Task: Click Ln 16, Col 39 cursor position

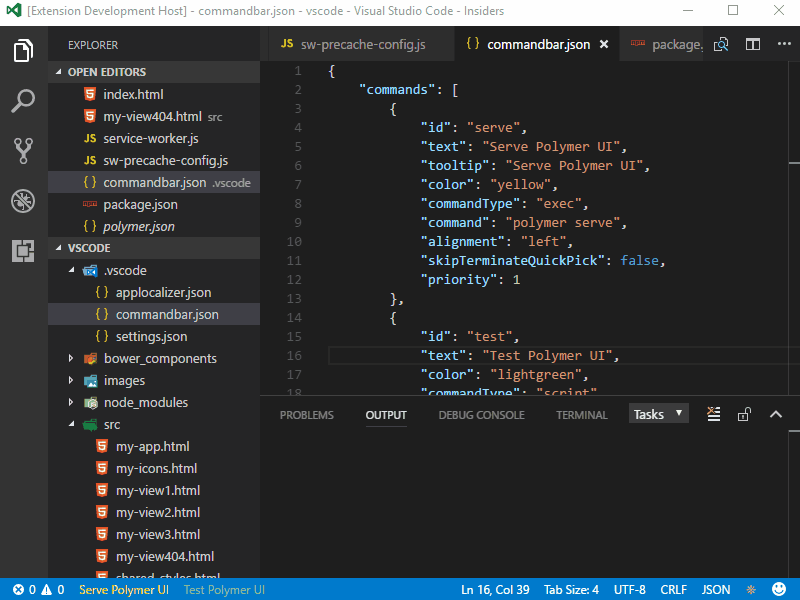Action: click(x=495, y=590)
